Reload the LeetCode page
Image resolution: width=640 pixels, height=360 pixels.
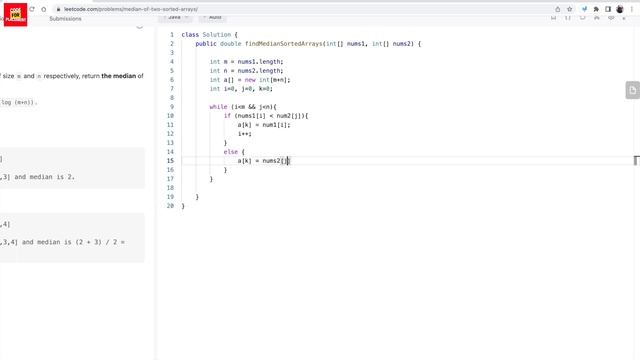pos(32,9)
